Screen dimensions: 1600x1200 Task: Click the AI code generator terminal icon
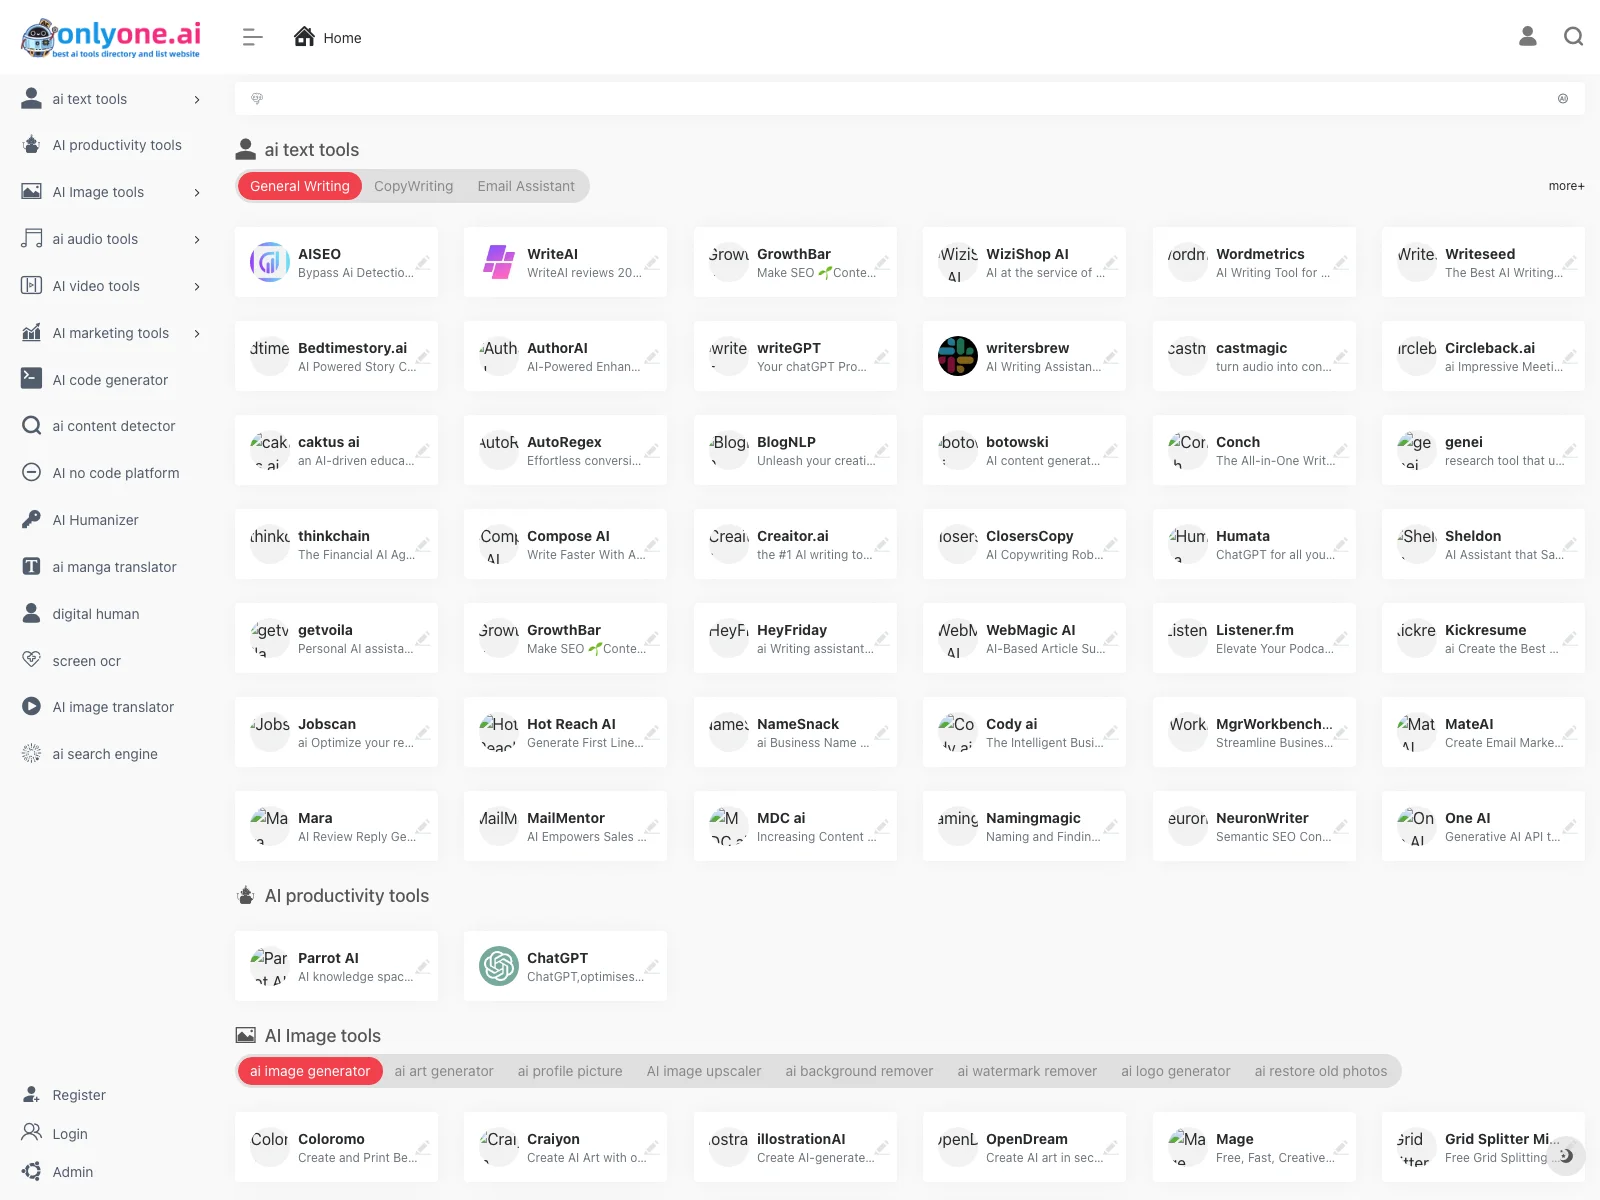[32, 379]
